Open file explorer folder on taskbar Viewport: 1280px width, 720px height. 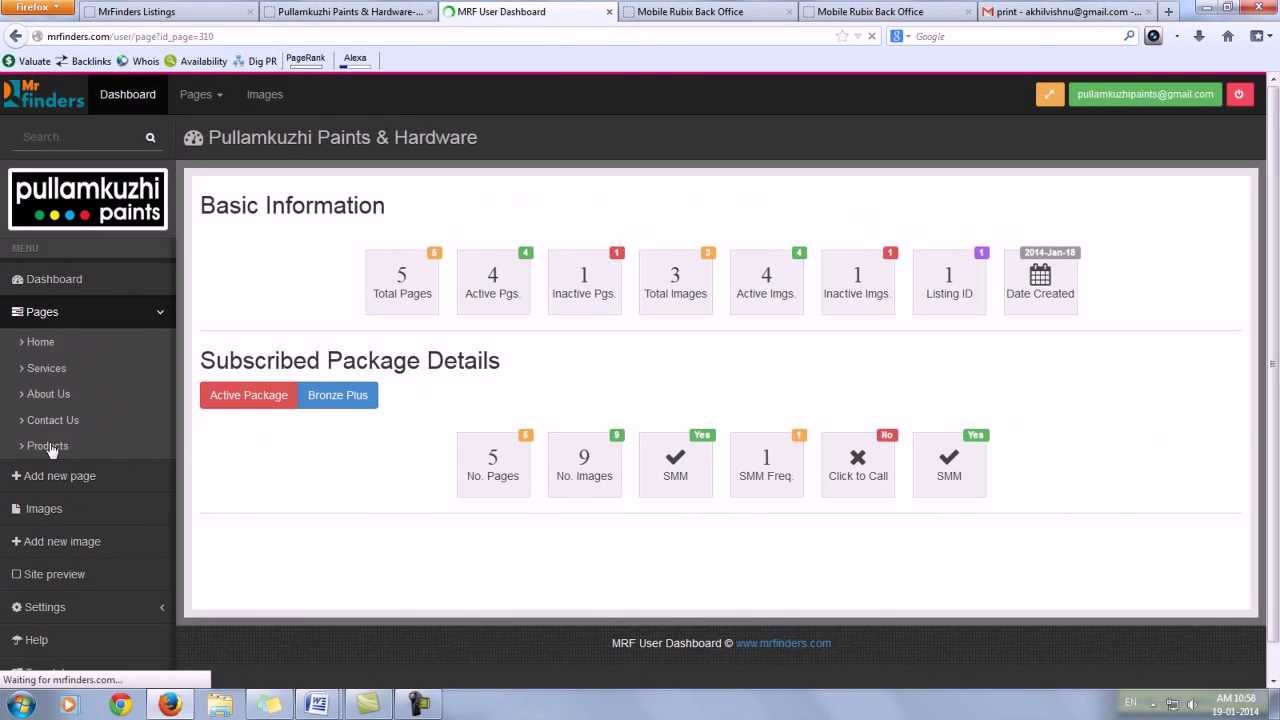tap(220, 705)
